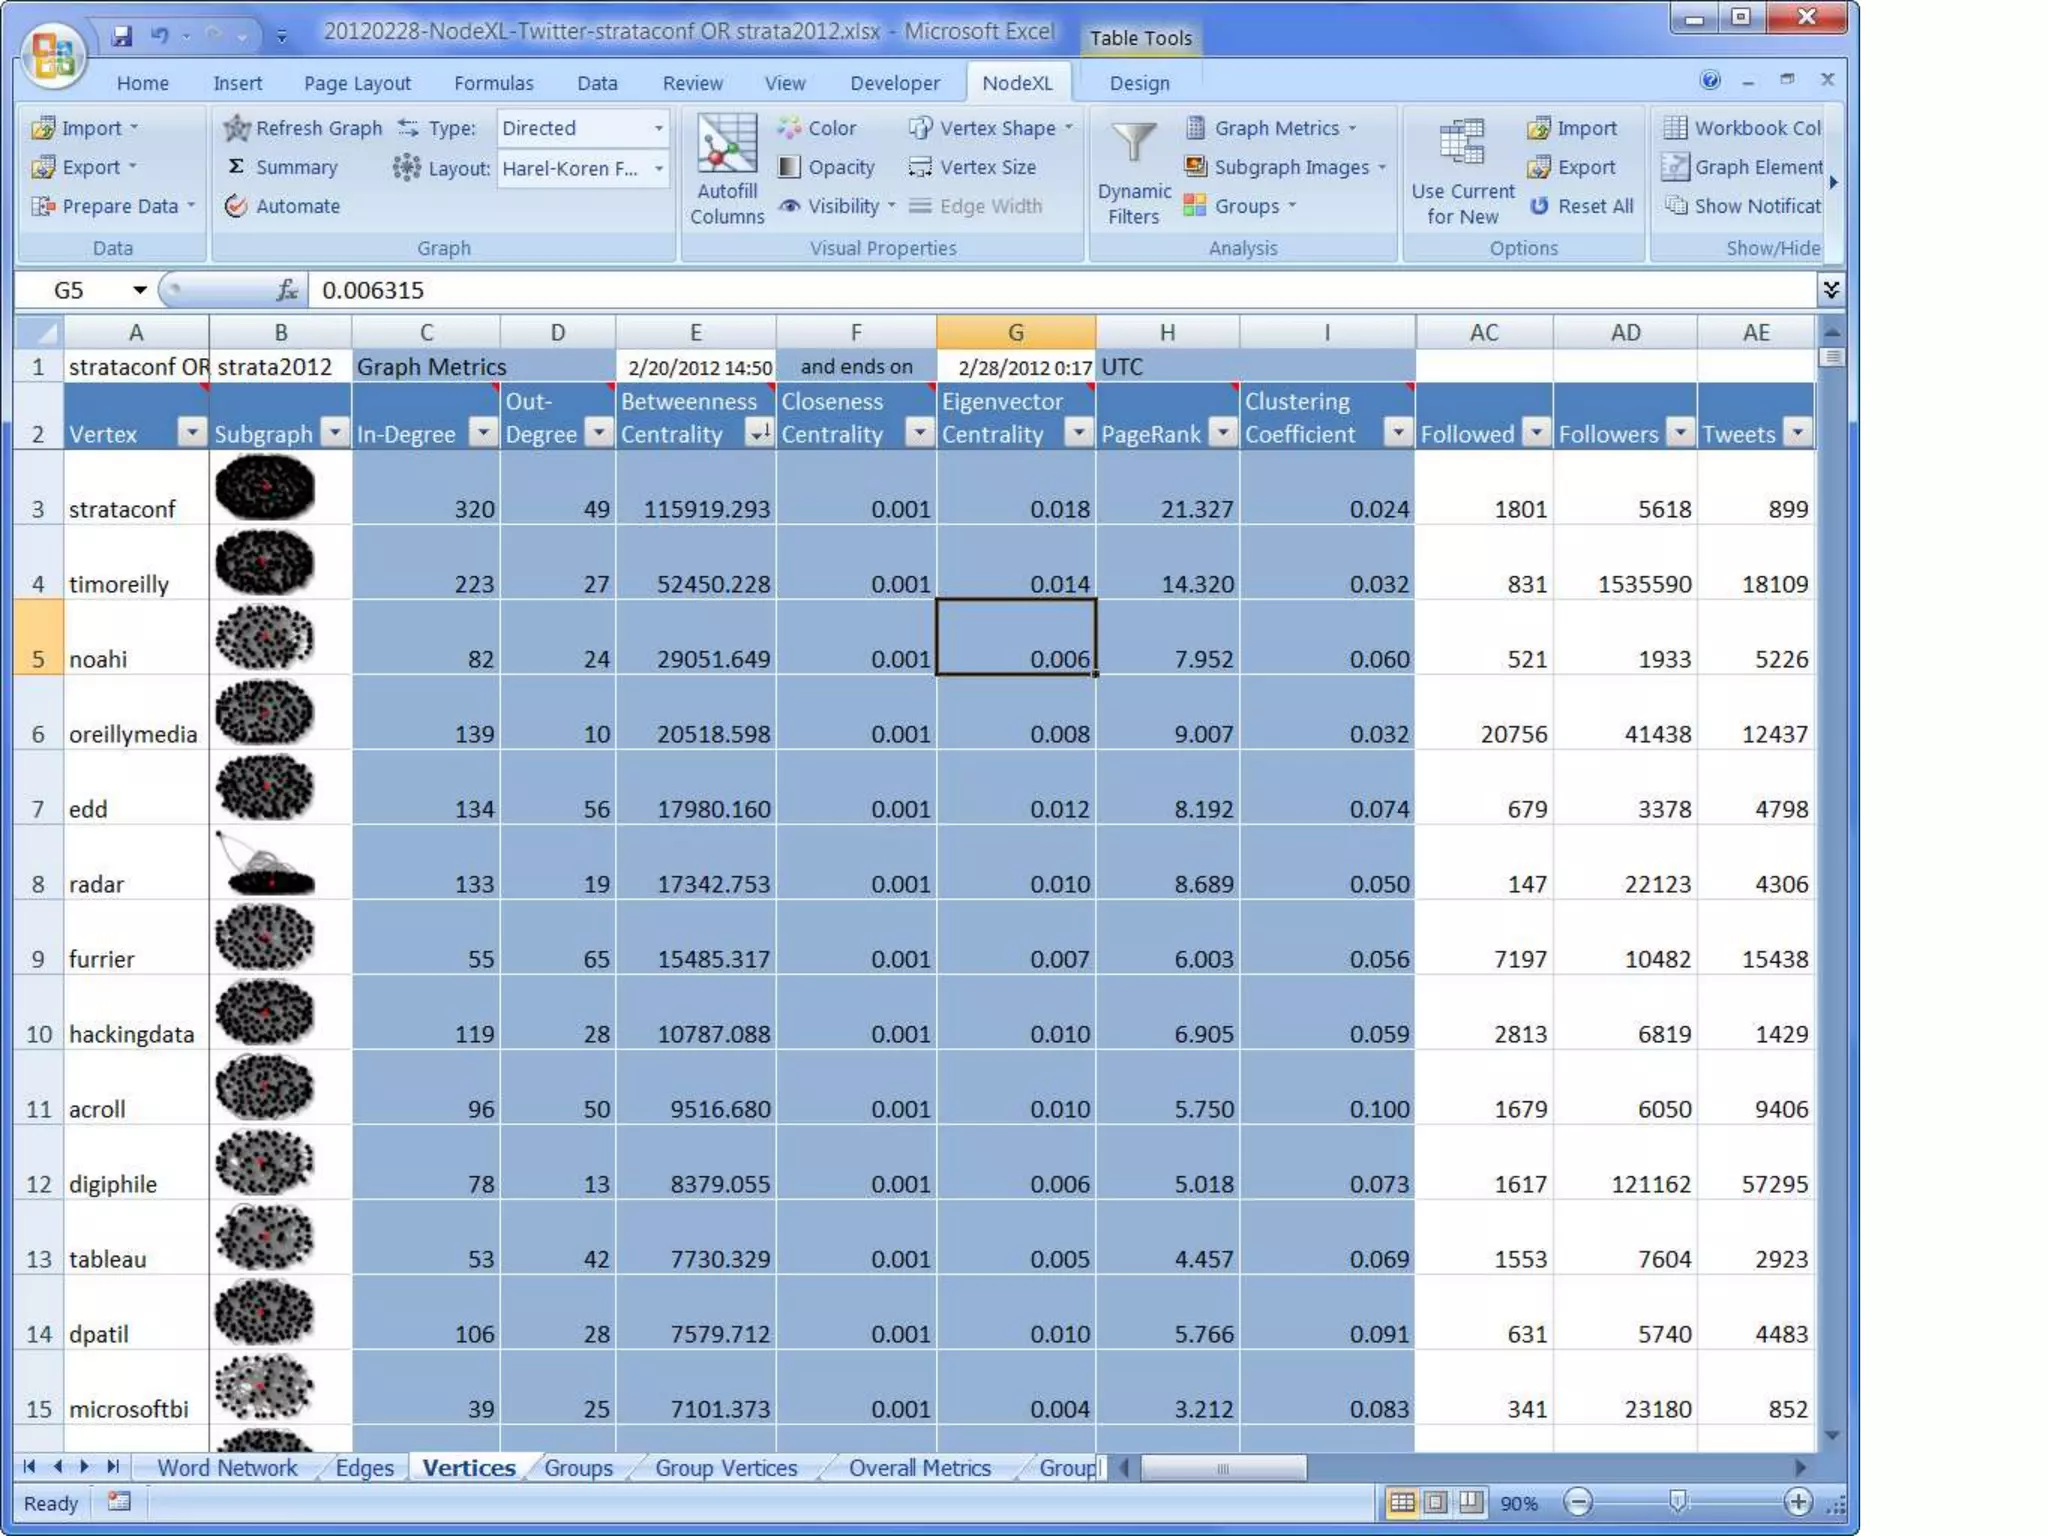Click the Workbook Columns button

point(1741,128)
